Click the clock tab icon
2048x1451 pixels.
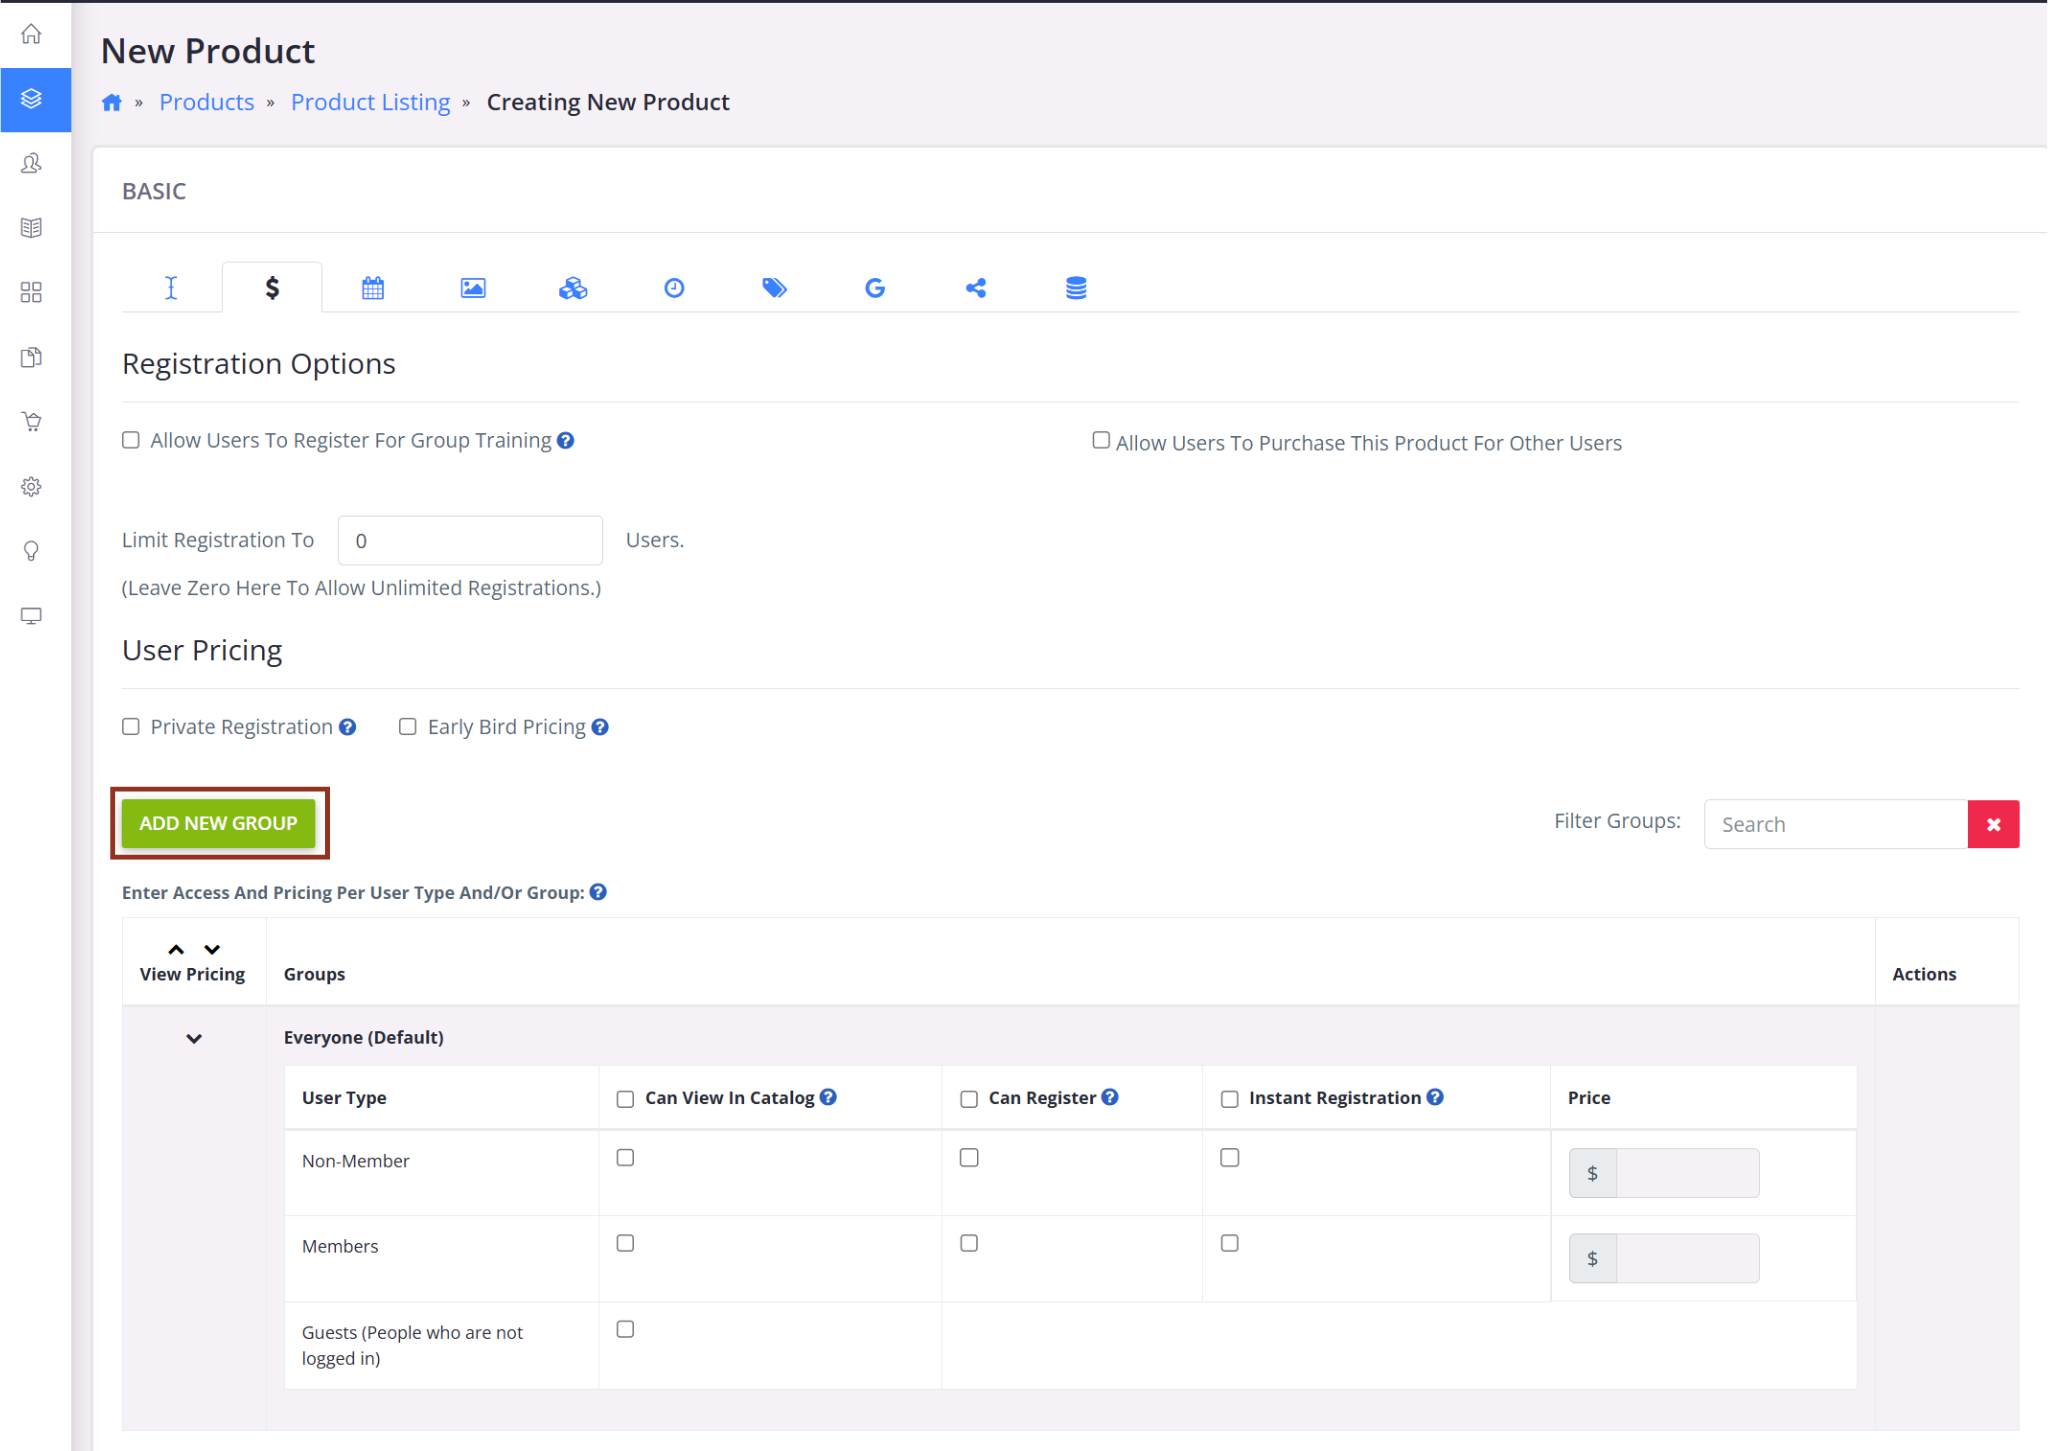click(674, 288)
